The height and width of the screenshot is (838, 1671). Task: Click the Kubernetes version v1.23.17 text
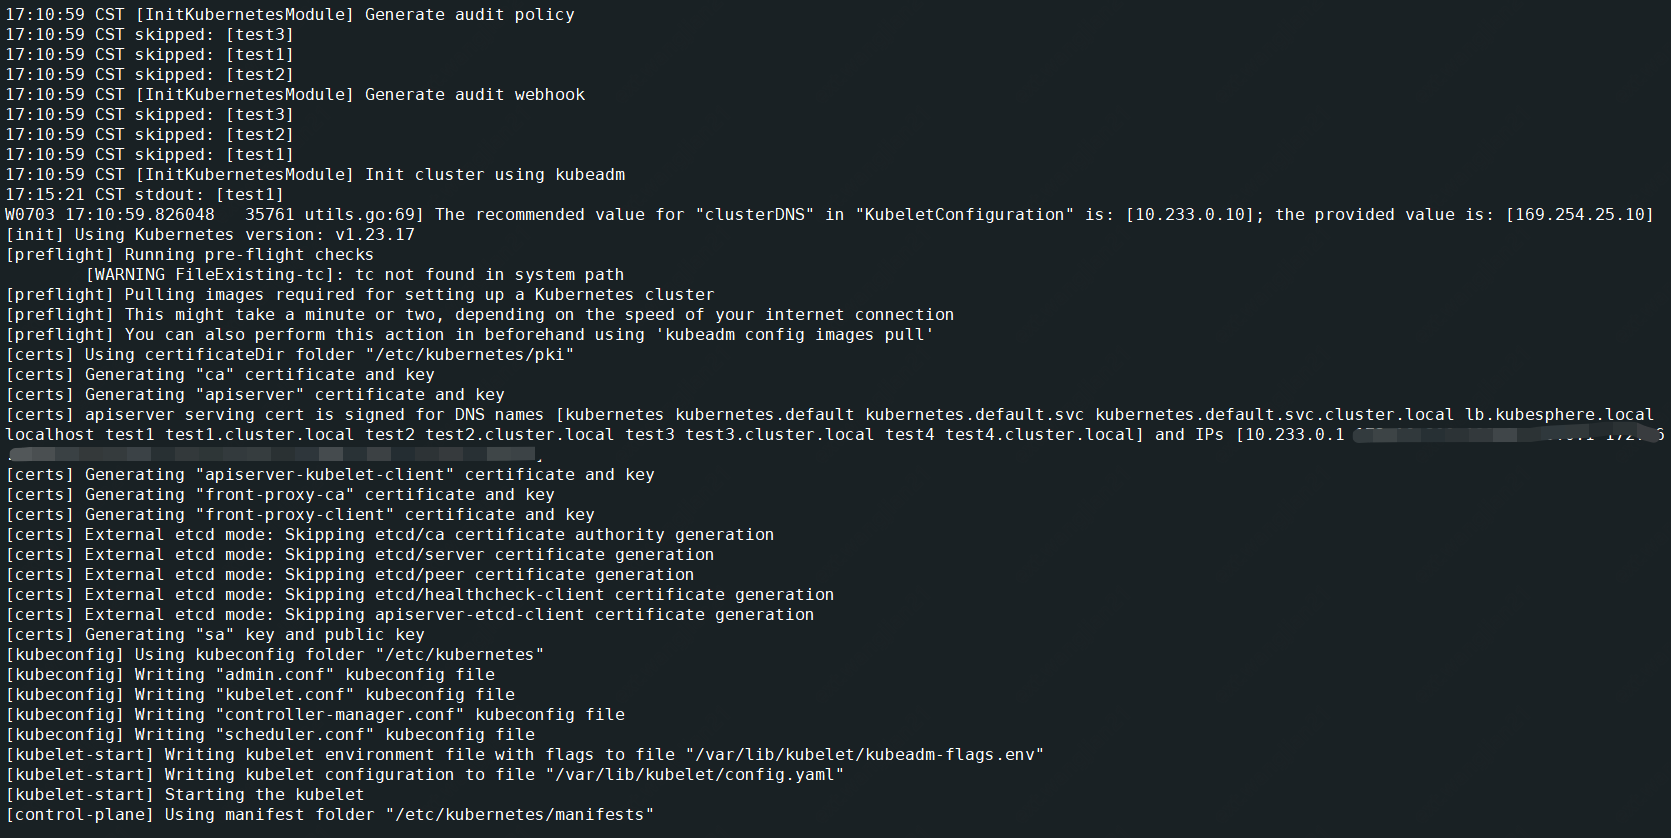[x=375, y=235]
